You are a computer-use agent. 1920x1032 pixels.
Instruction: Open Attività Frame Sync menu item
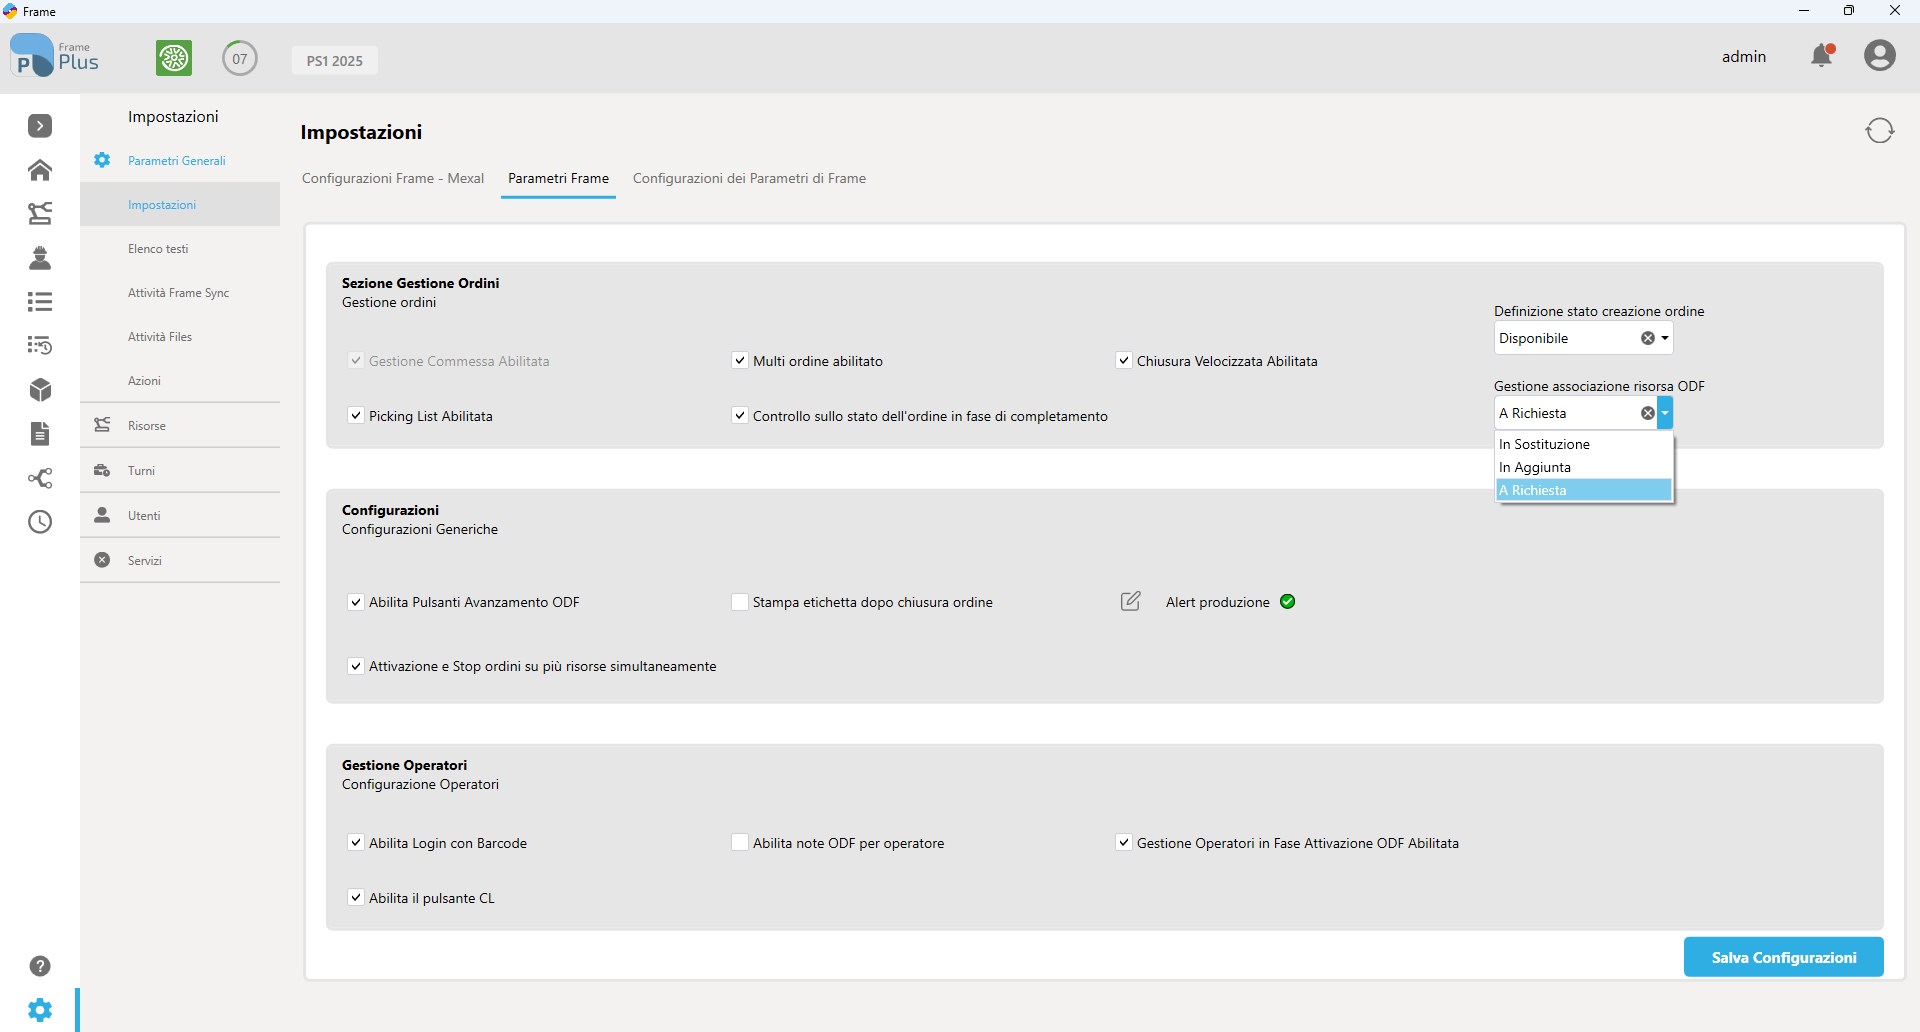pyautogui.click(x=180, y=292)
